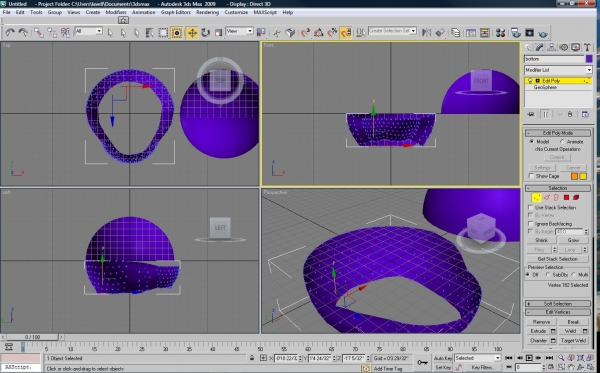Activate the Select and Link tool

[38, 33]
